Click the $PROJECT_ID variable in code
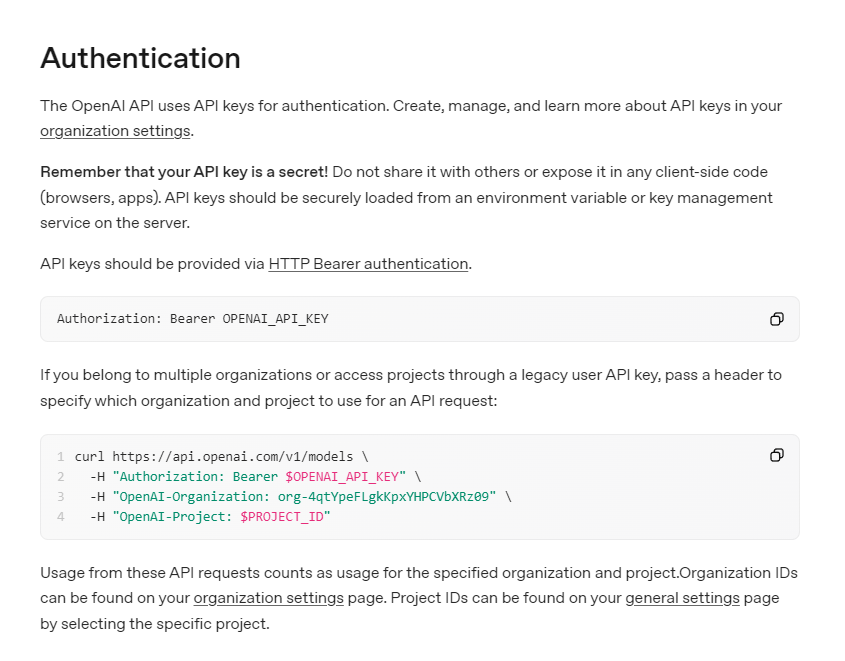The height and width of the screenshot is (661, 845). (x=282, y=517)
